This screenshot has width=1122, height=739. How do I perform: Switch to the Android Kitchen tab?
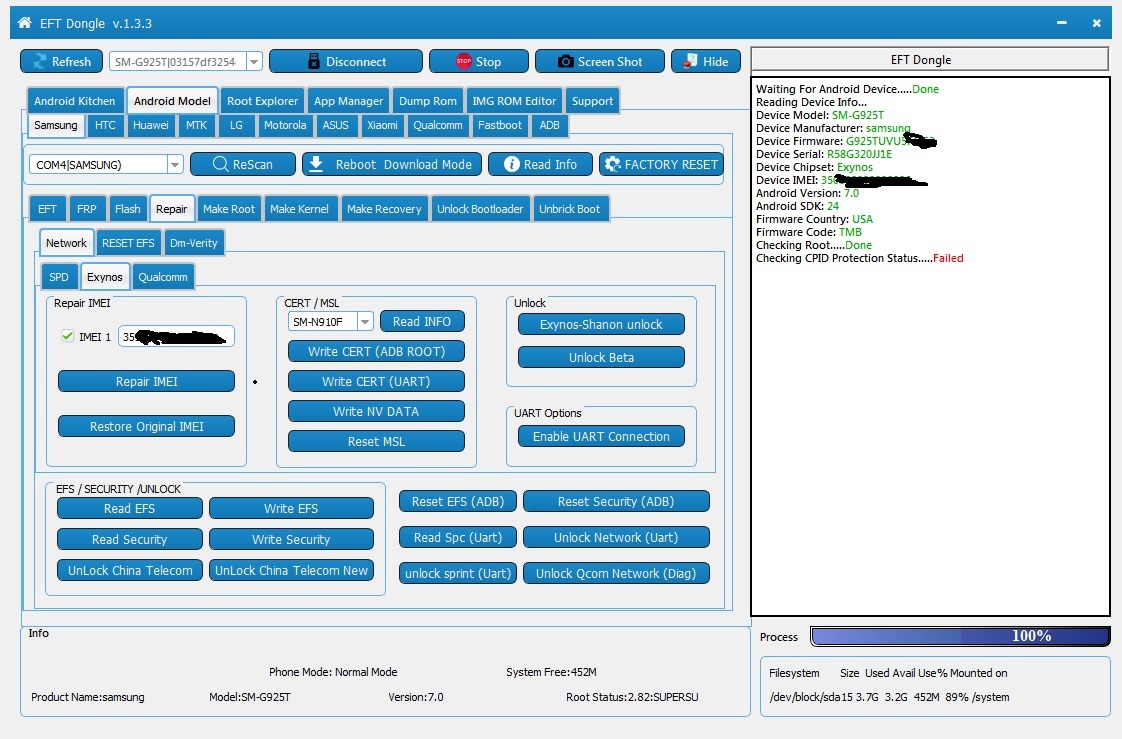(74, 101)
